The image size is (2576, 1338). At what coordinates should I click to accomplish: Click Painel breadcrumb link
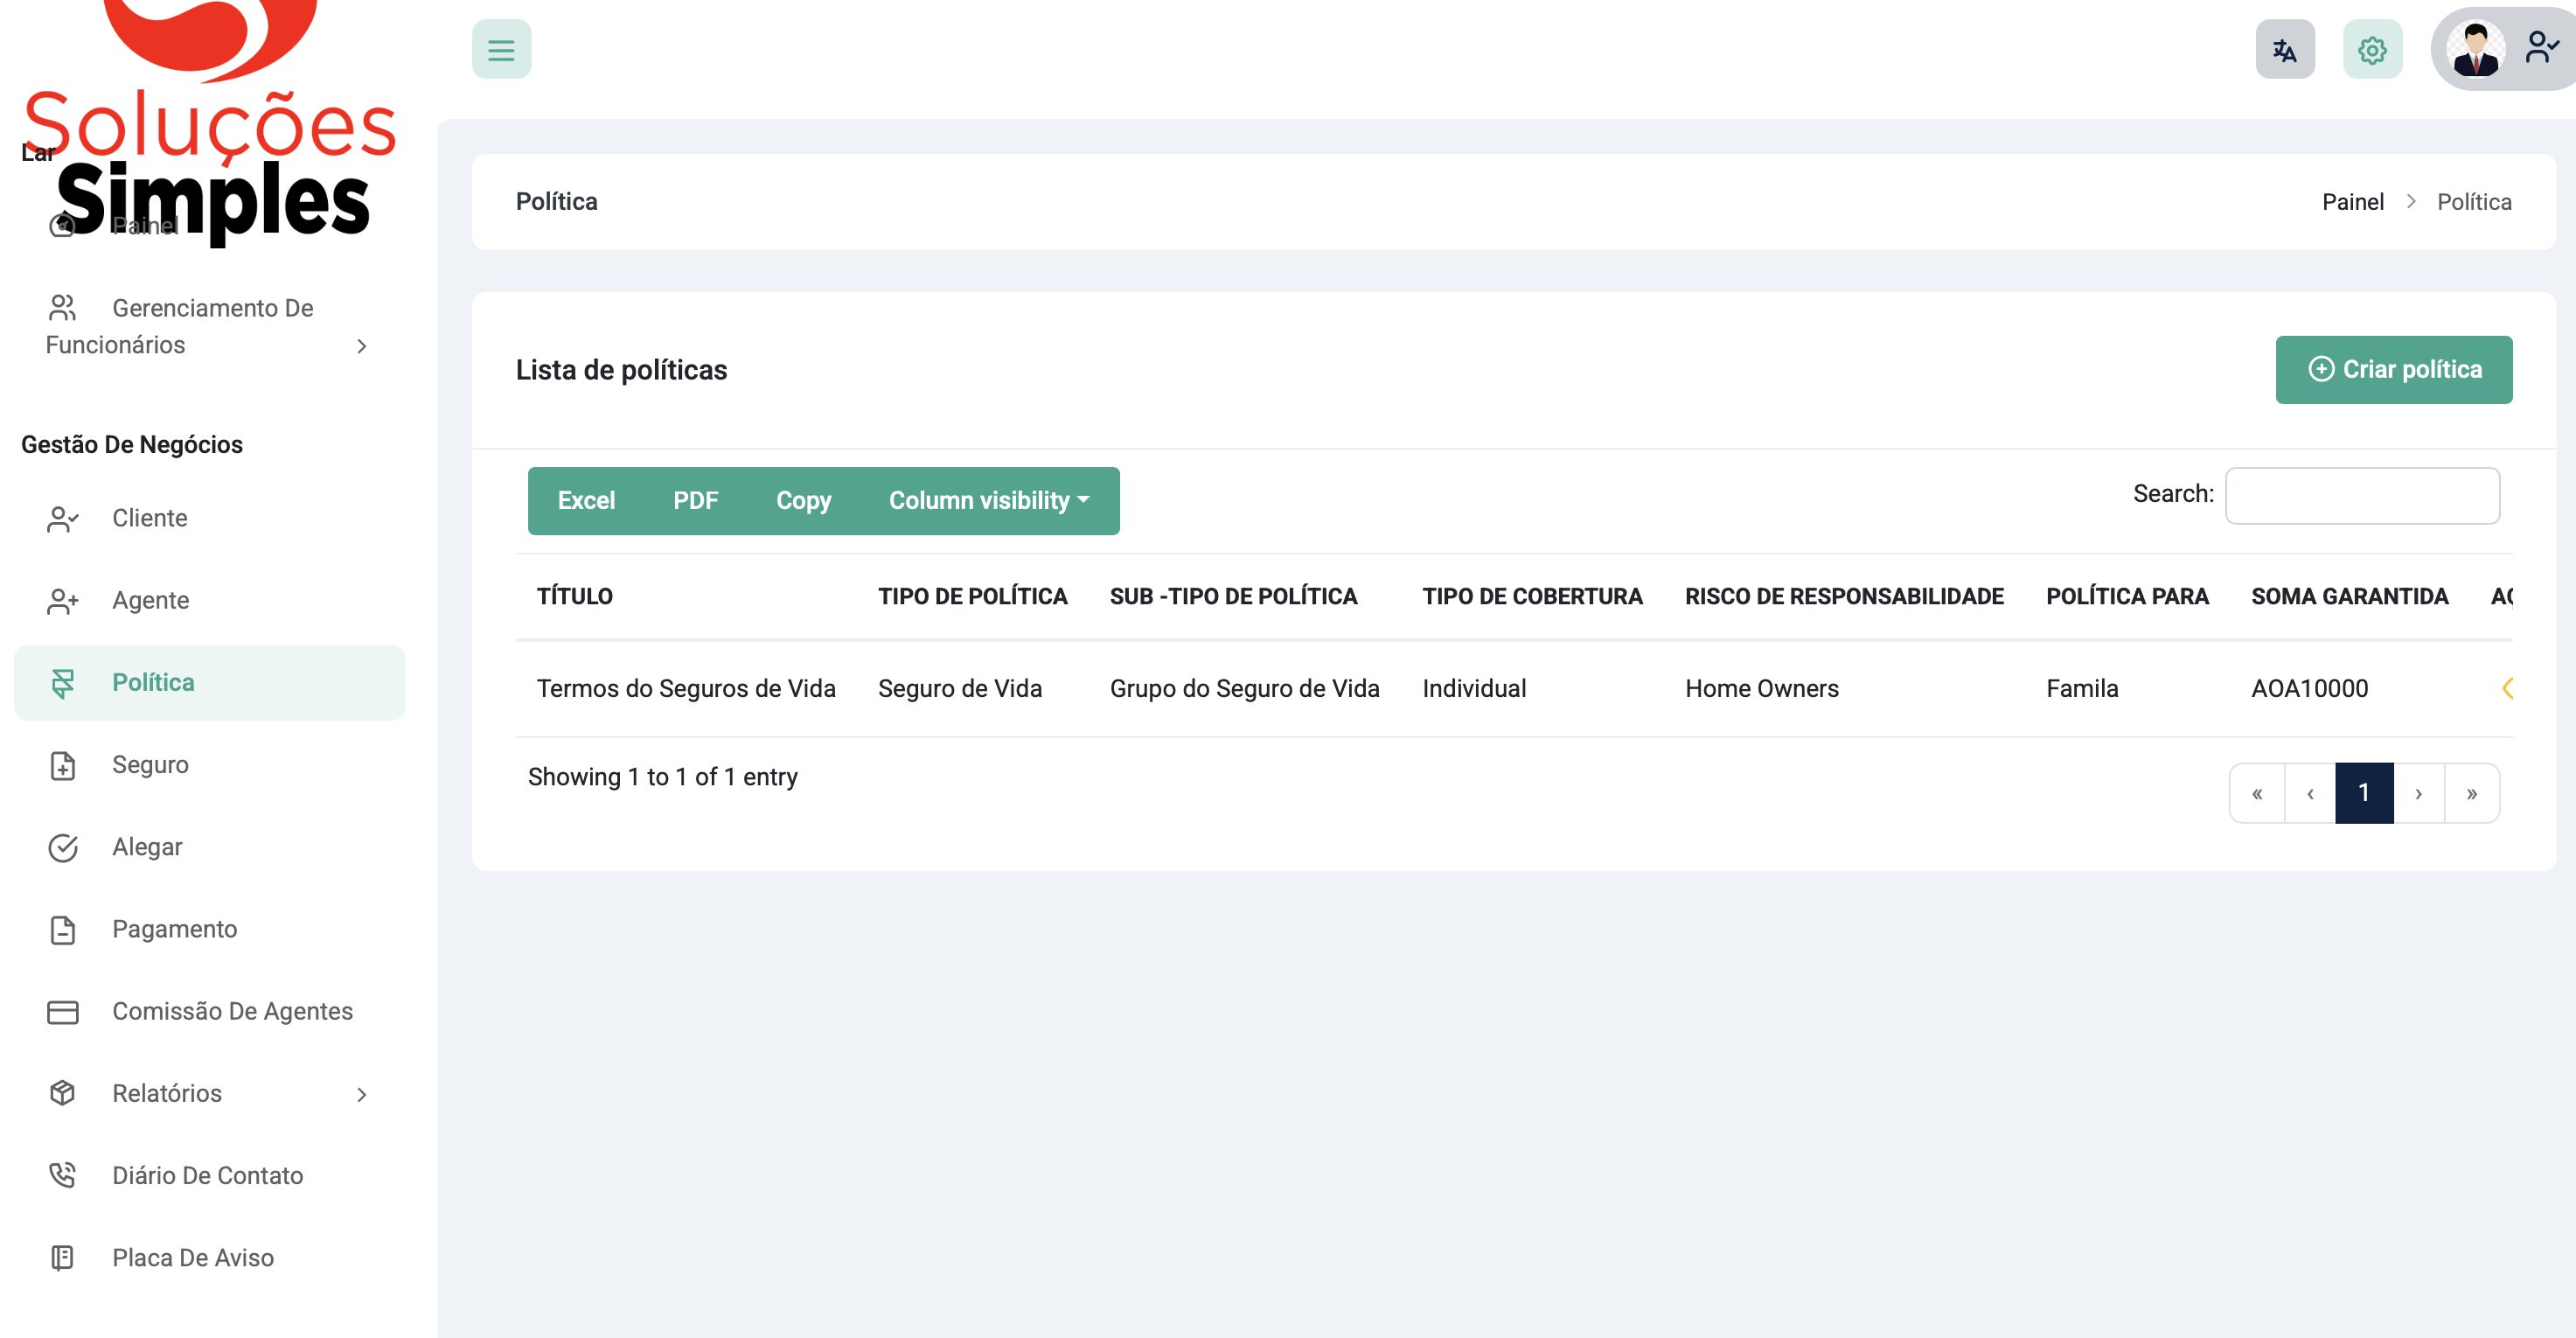click(2352, 202)
